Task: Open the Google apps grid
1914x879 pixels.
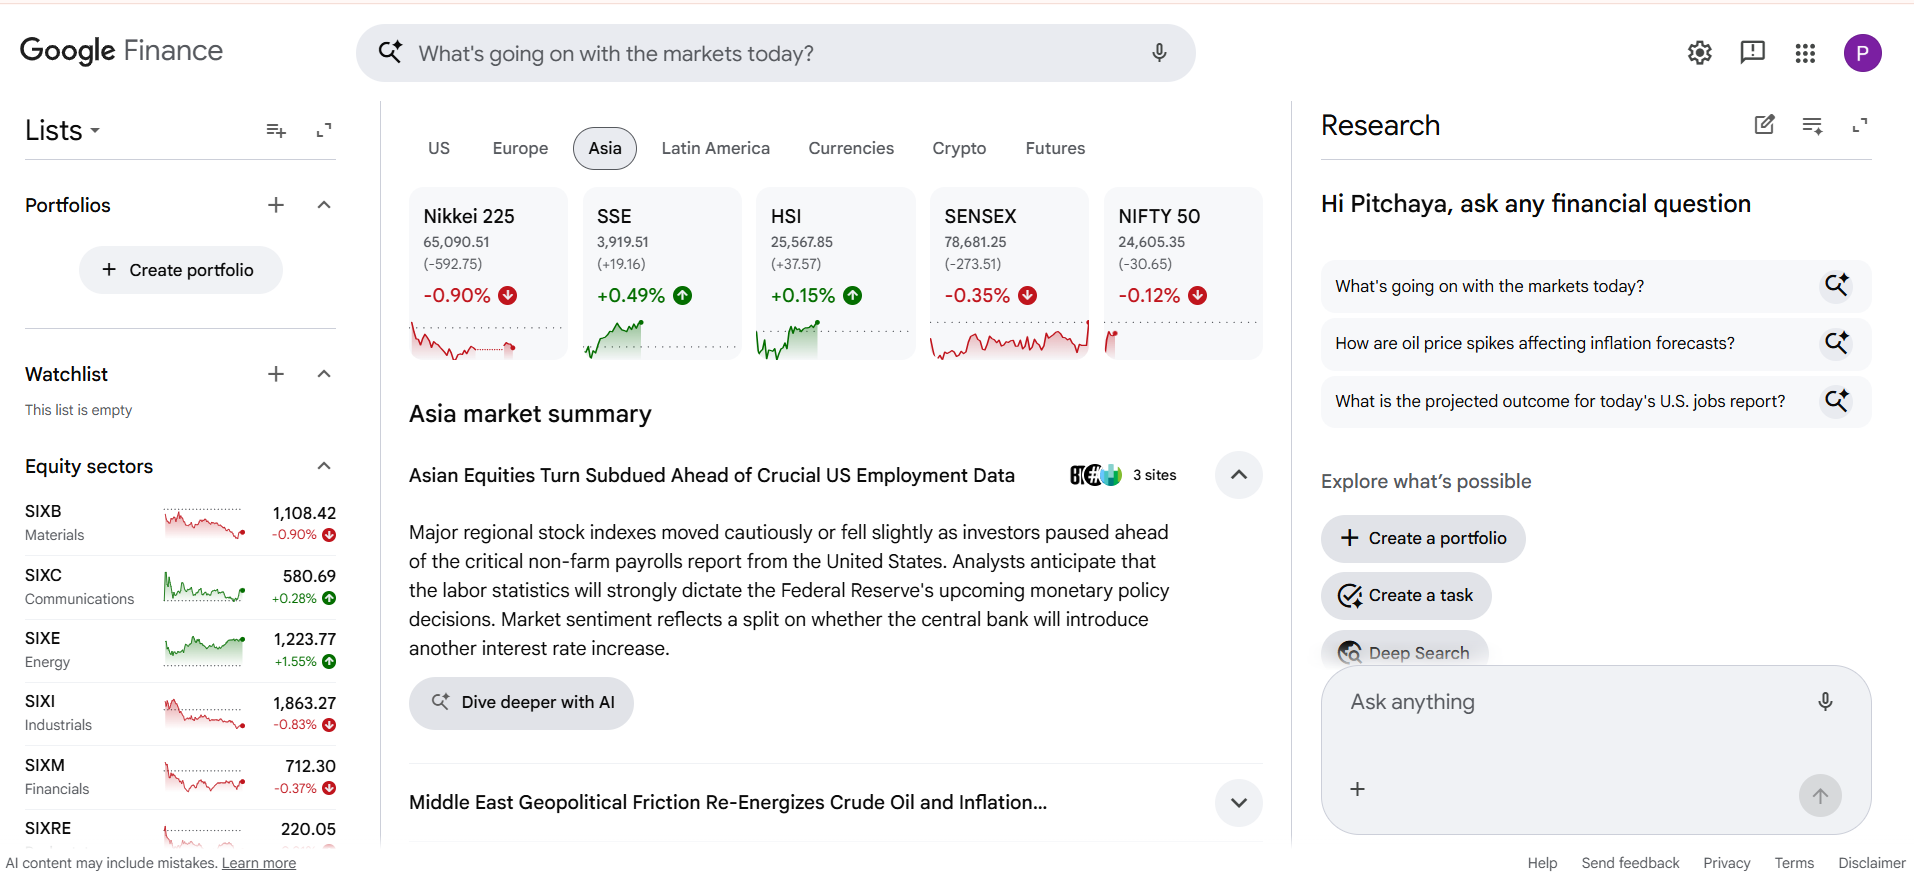Action: pyautogui.click(x=1805, y=53)
